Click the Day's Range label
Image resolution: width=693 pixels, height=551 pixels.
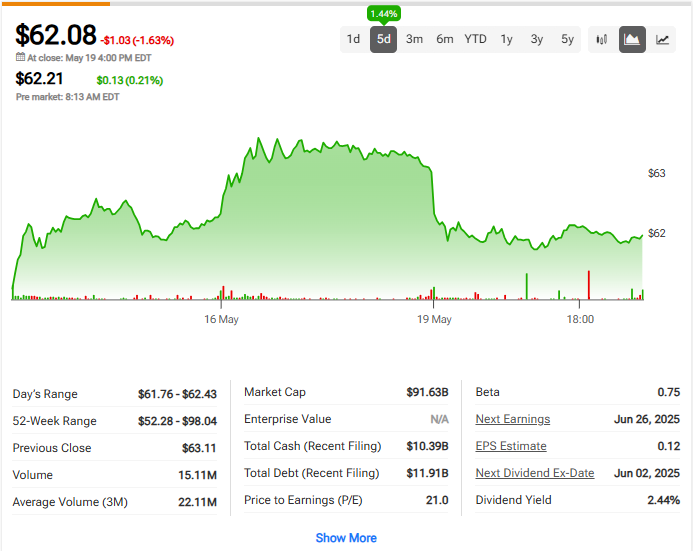pyautogui.click(x=45, y=394)
